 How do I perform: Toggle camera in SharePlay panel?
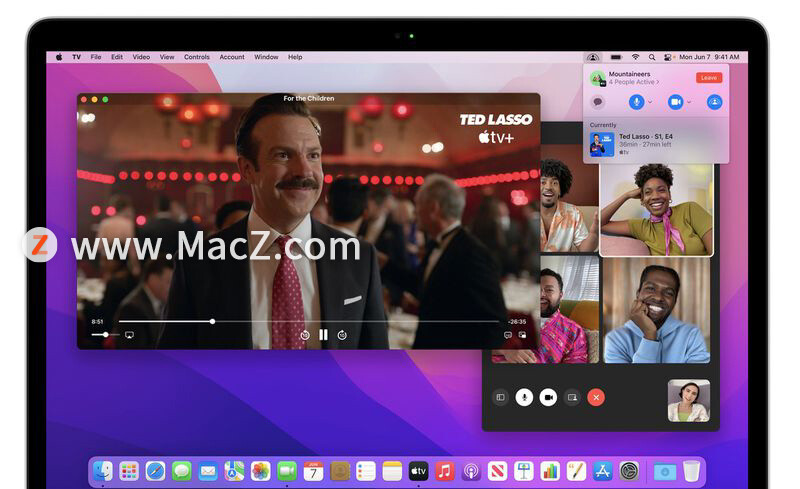pos(676,102)
